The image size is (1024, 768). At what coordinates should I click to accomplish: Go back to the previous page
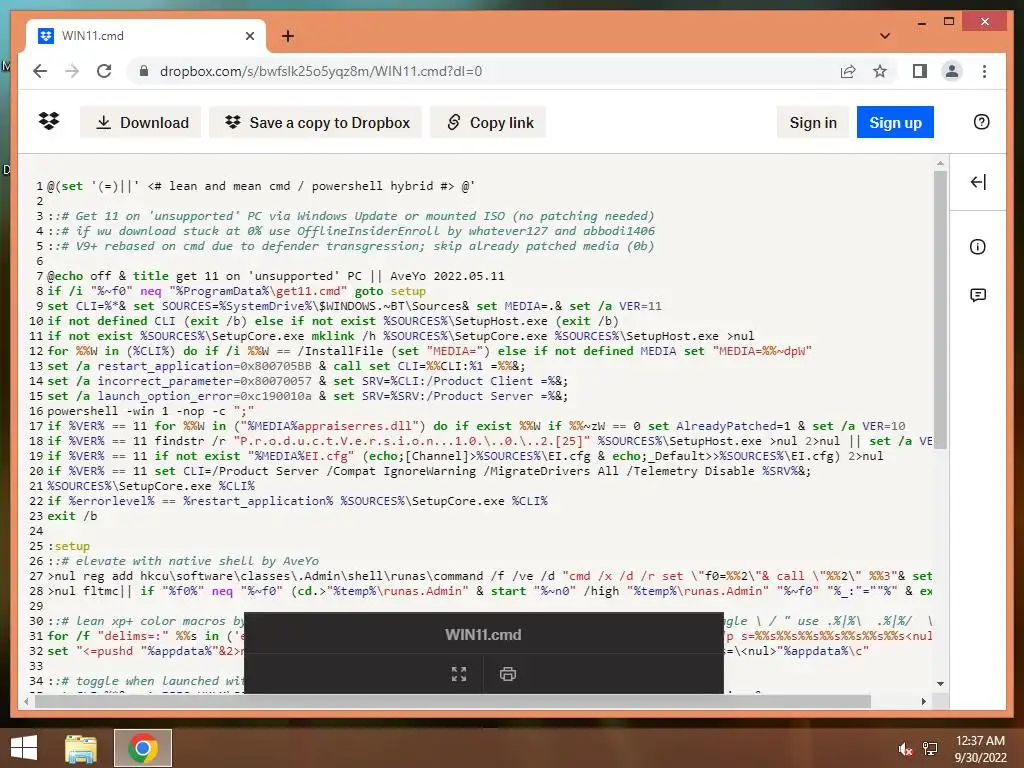coord(40,71)
